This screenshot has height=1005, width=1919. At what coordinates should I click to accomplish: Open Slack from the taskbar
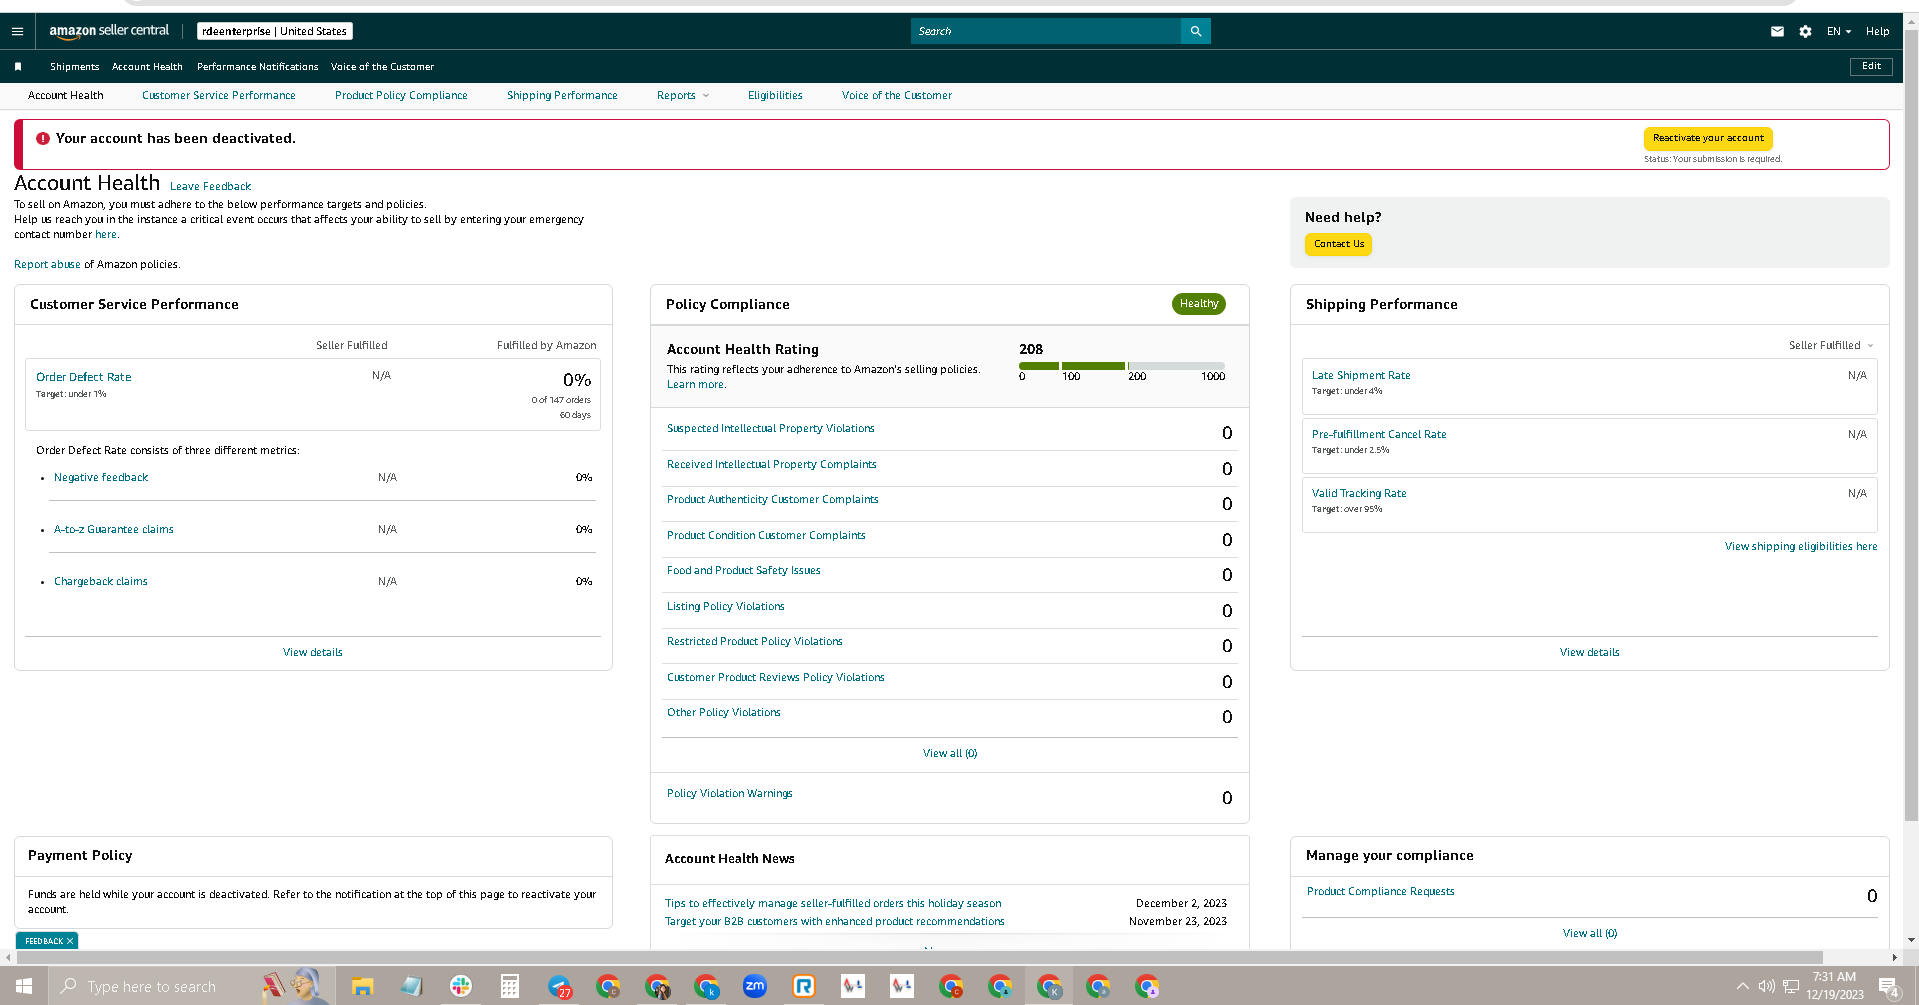tap(460, 987)
